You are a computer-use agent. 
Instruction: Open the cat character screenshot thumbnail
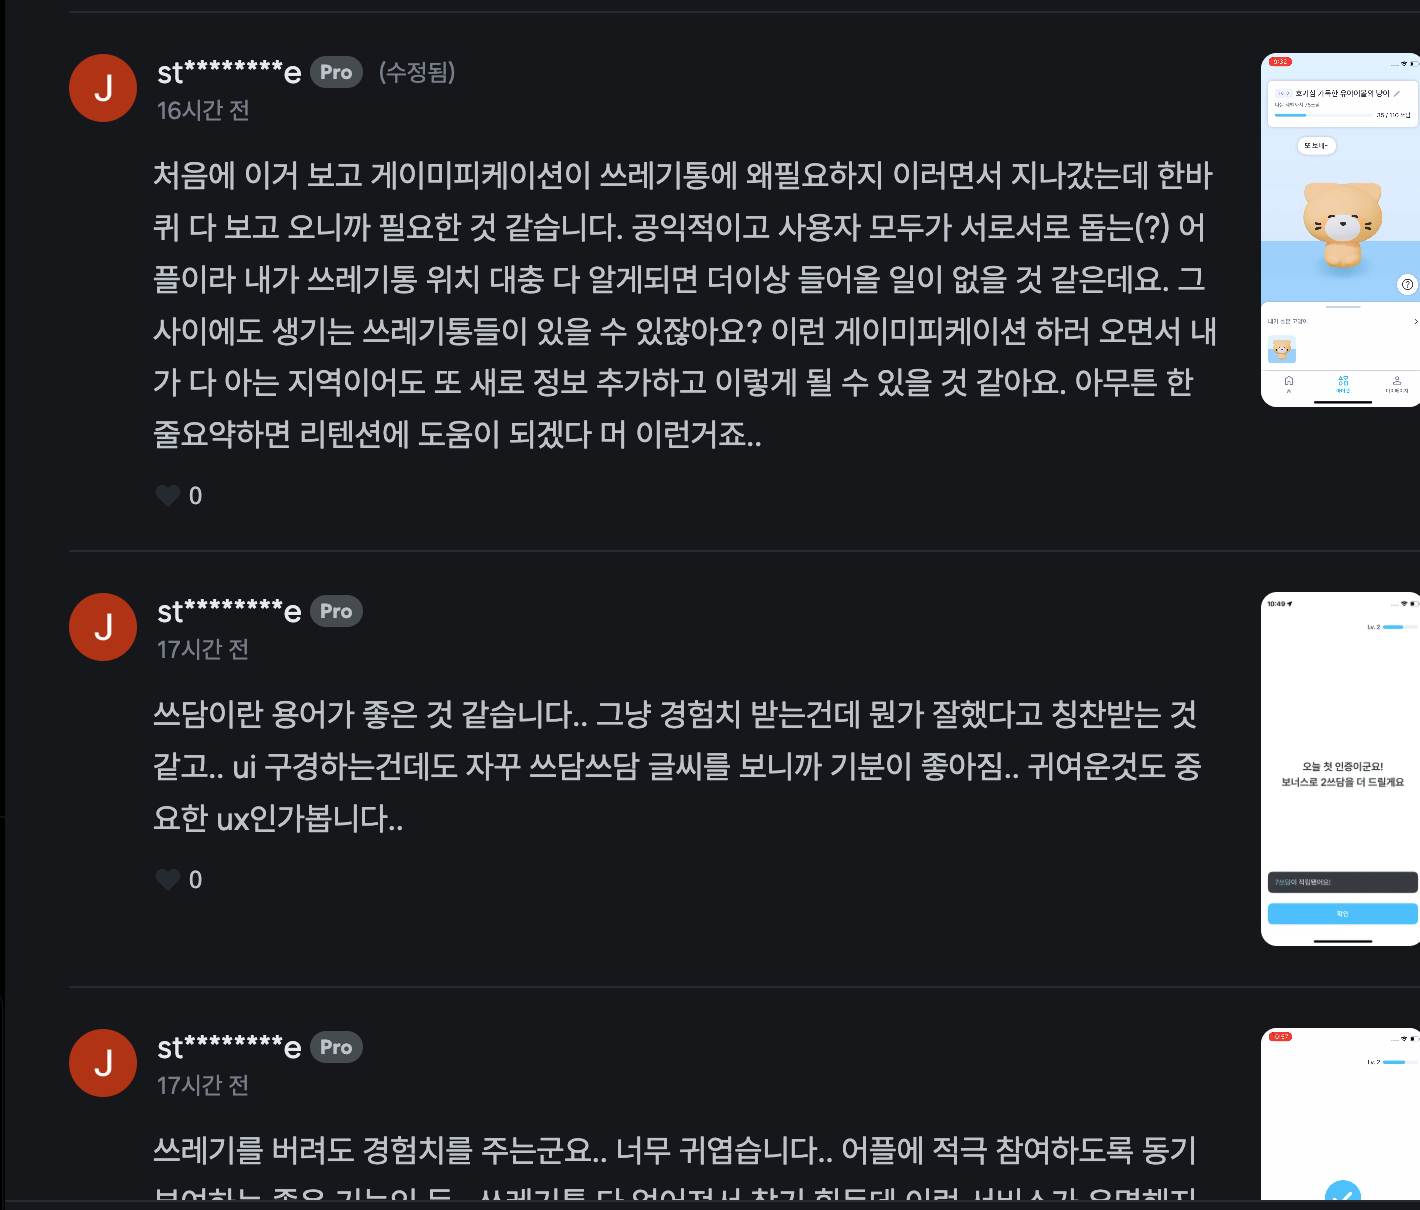1340,230
